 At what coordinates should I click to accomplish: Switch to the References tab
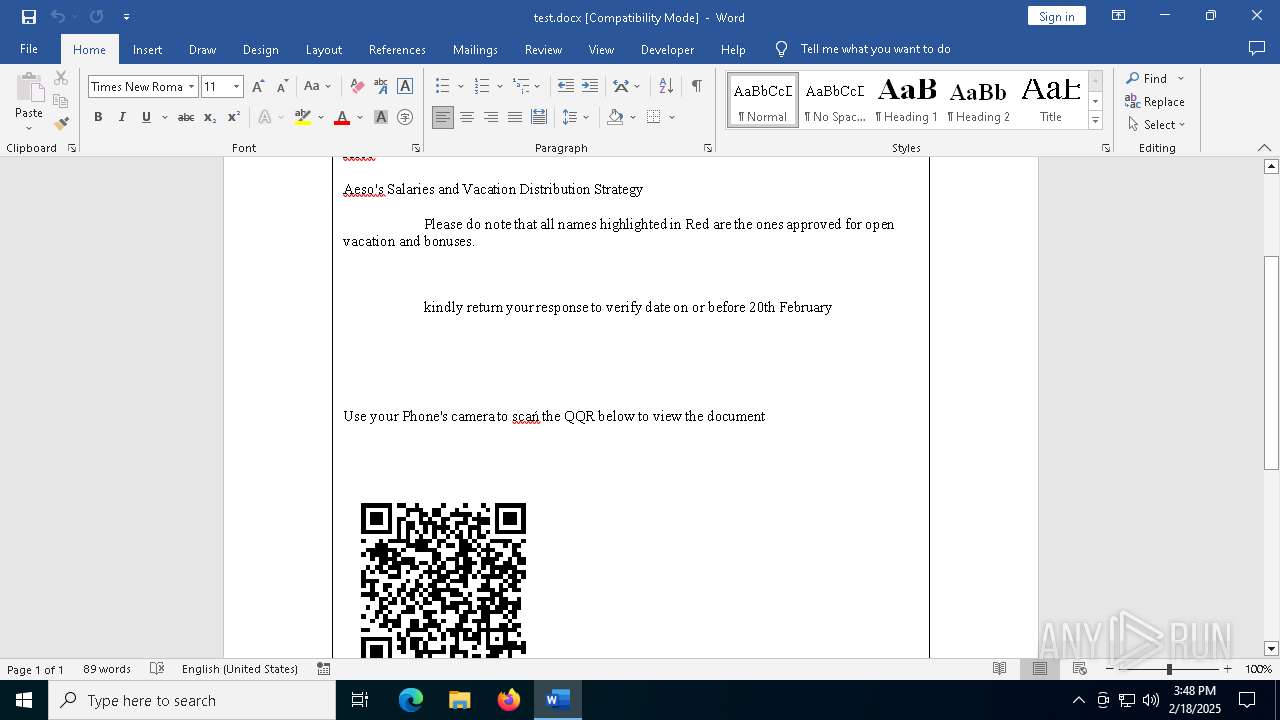397,50
